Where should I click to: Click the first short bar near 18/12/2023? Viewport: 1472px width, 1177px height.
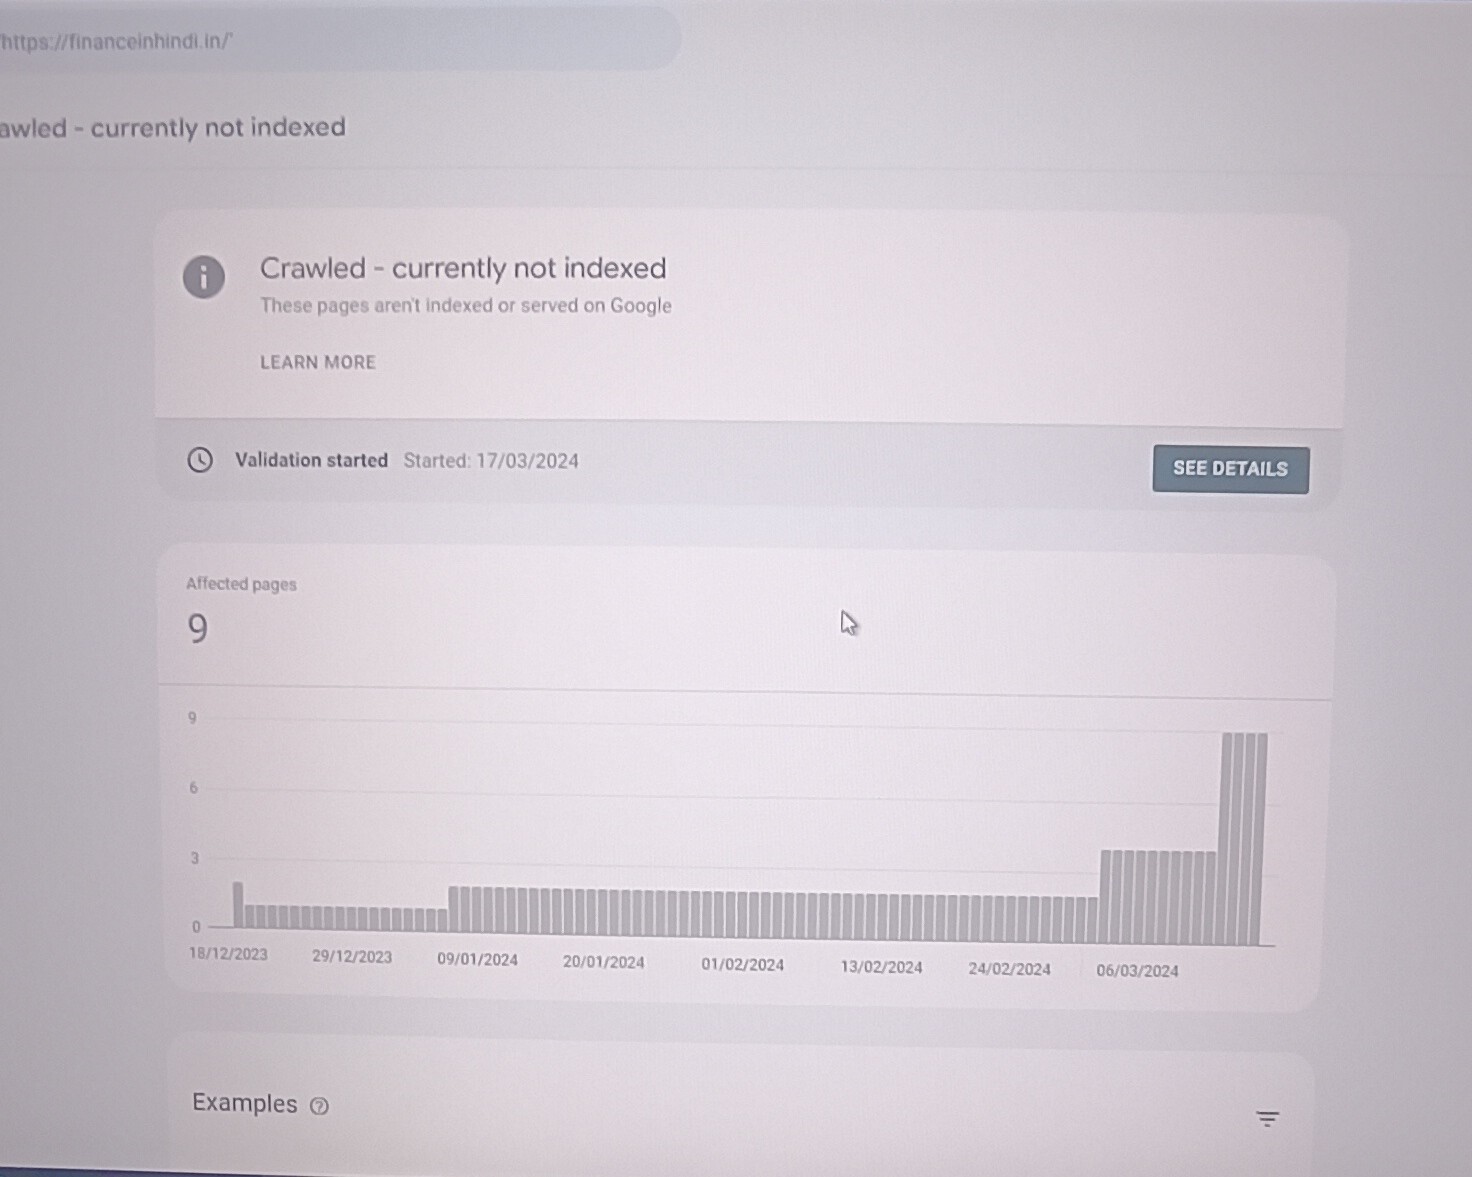[x=238, y=905]
